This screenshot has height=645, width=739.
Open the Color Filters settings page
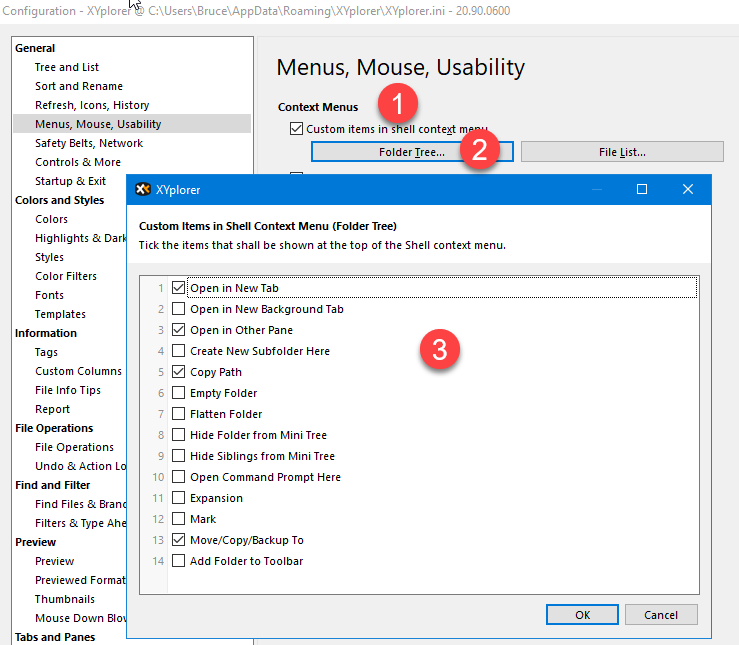[66, 276]
